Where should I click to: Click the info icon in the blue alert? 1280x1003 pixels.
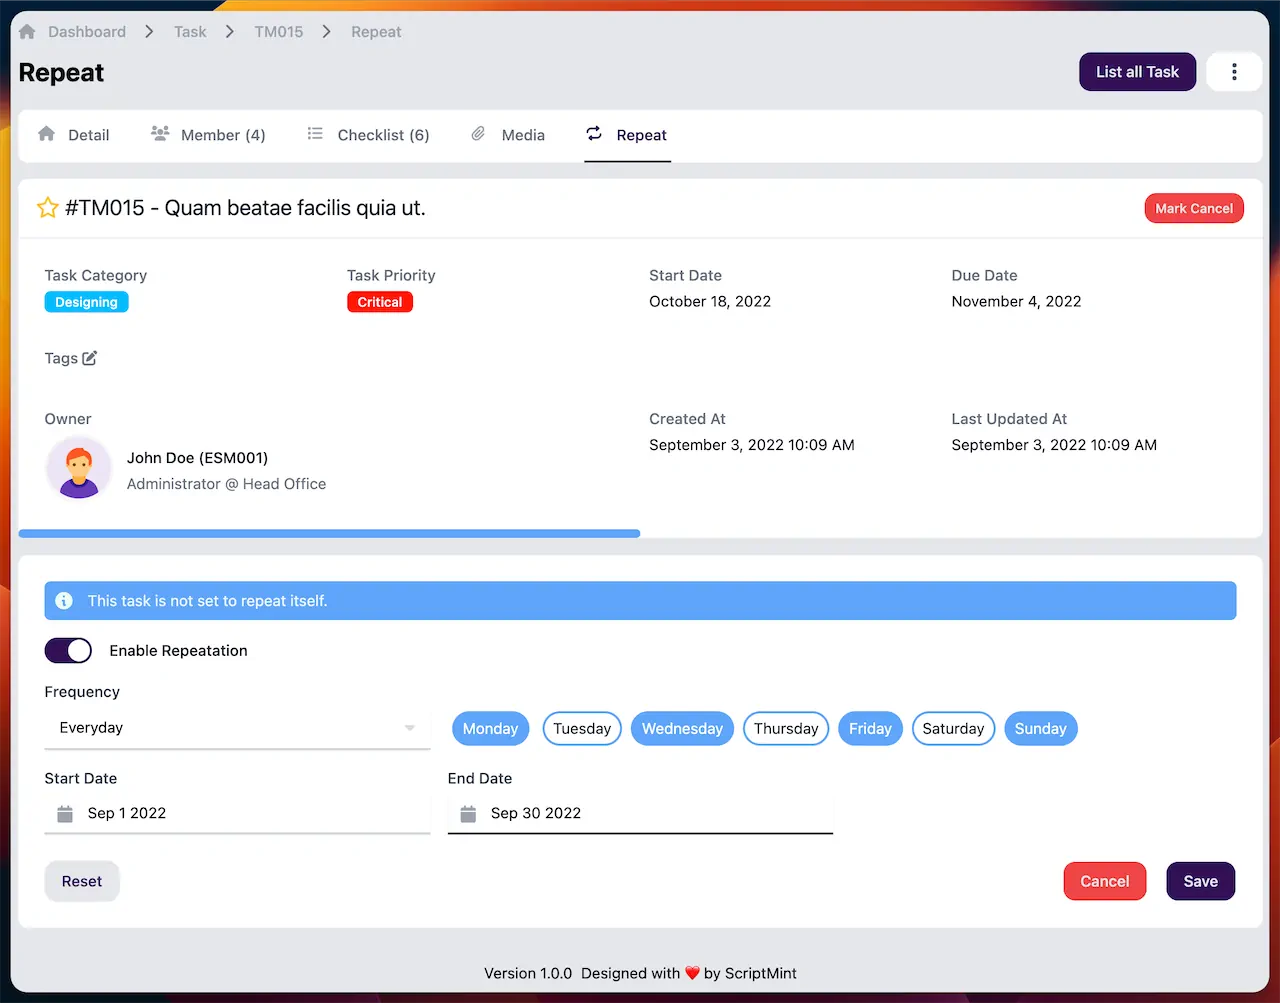tap(64, 601)
